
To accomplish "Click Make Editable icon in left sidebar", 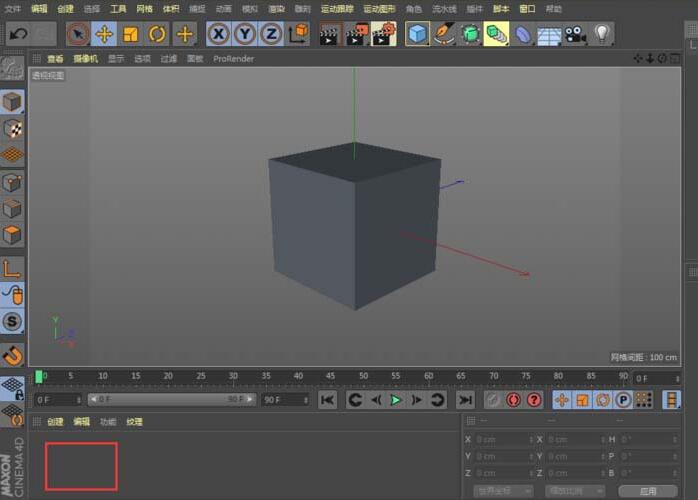I will click(12, 68).
